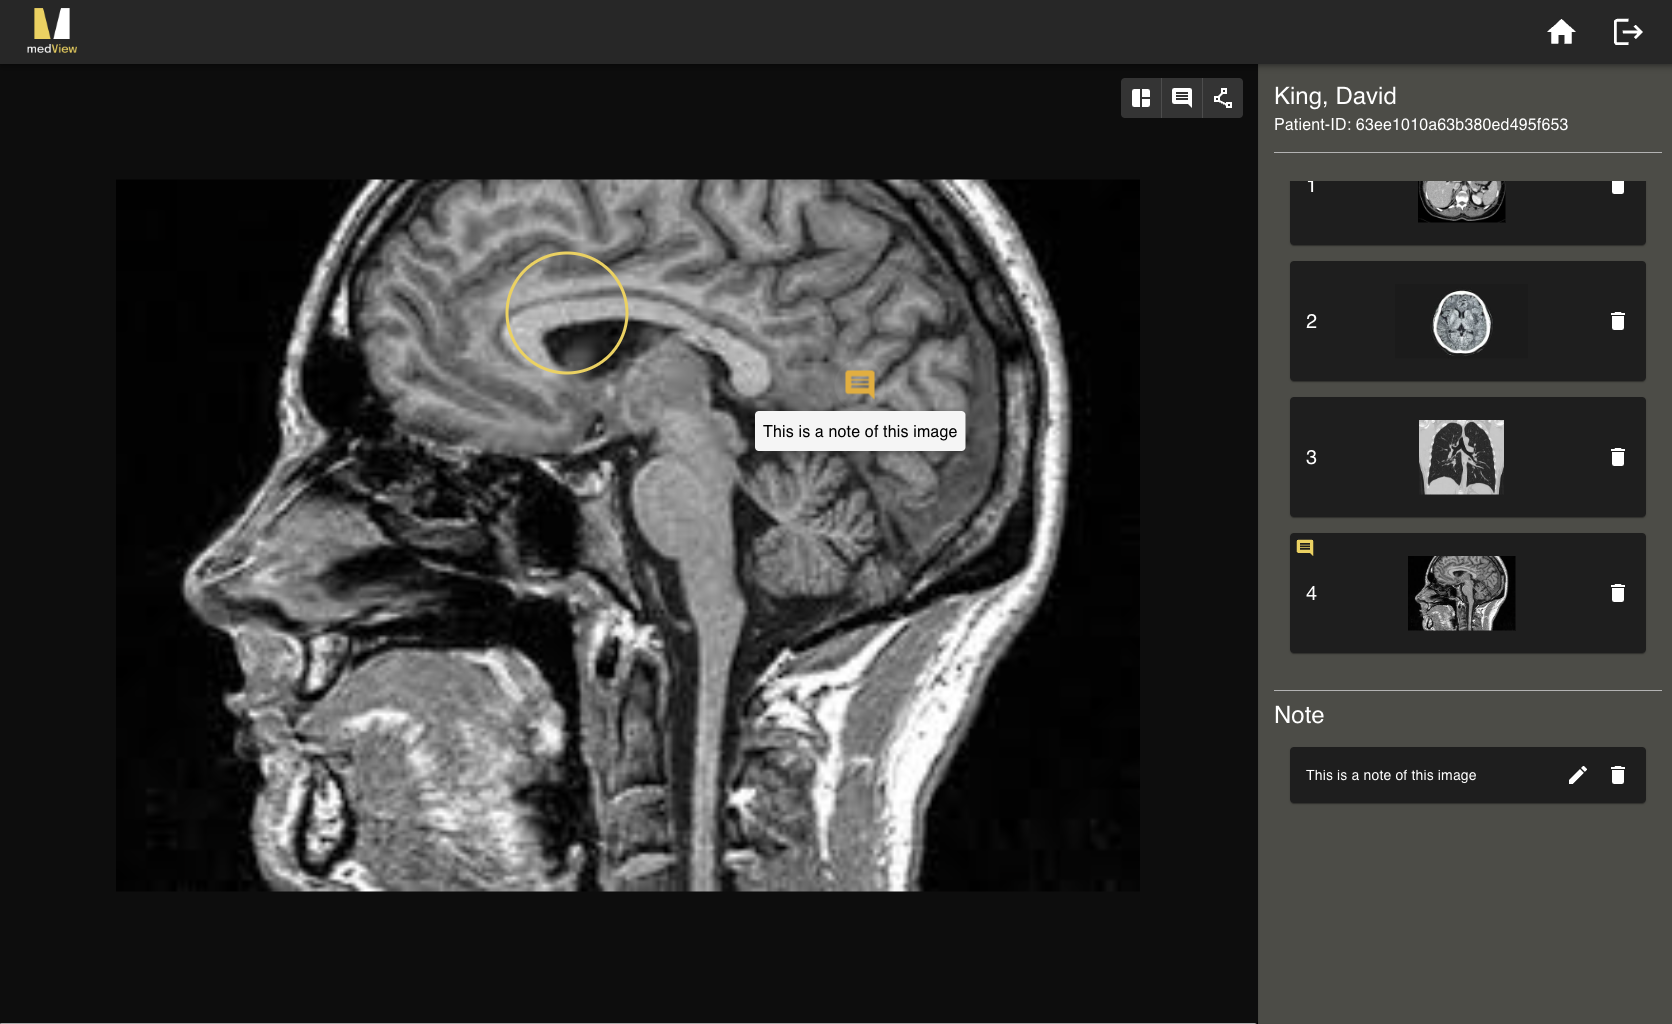Screen dimensions: 1672x1024
Task: Click the medView logo
Action: click(52, 31)
